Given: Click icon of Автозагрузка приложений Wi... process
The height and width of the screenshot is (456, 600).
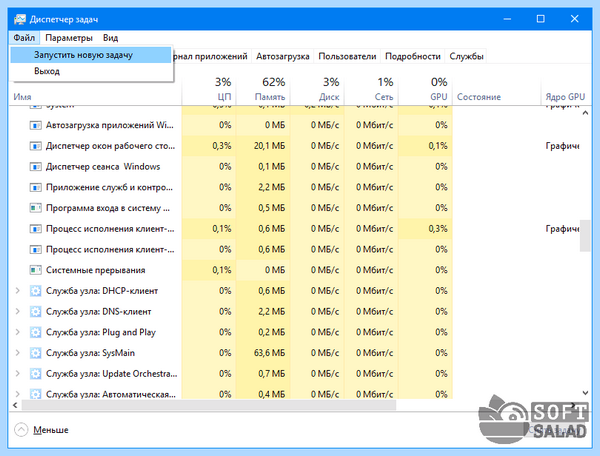Looking at the screenshot, I should pyautogui.click(x=36, y=125).
